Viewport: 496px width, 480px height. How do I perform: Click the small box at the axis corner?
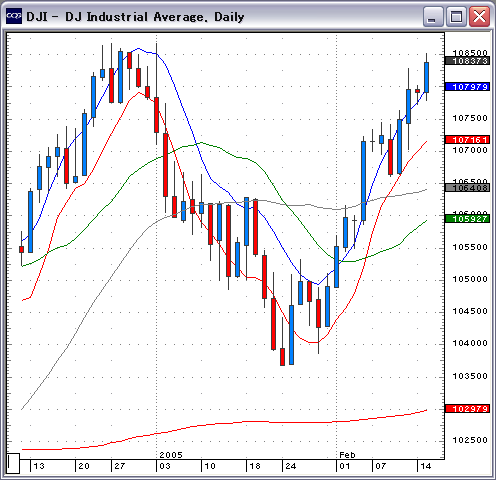[14, 463]
